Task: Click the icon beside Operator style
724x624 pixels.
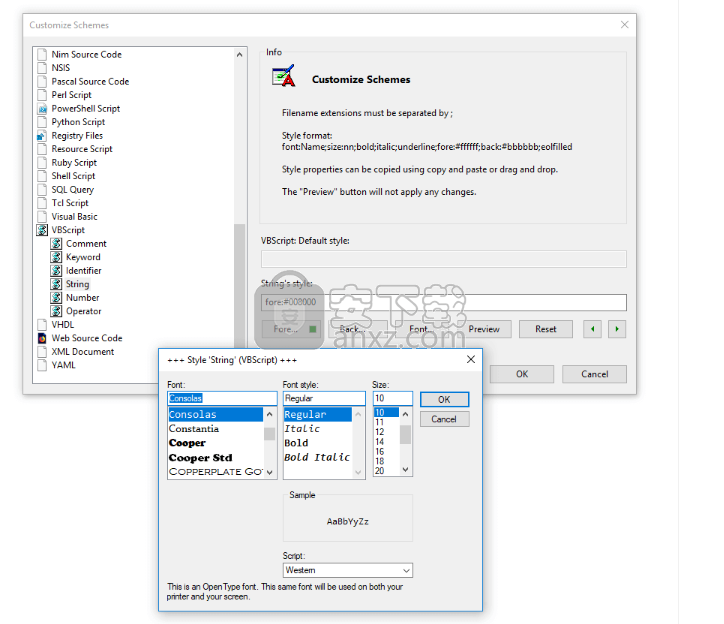Action: coord(57,311)
